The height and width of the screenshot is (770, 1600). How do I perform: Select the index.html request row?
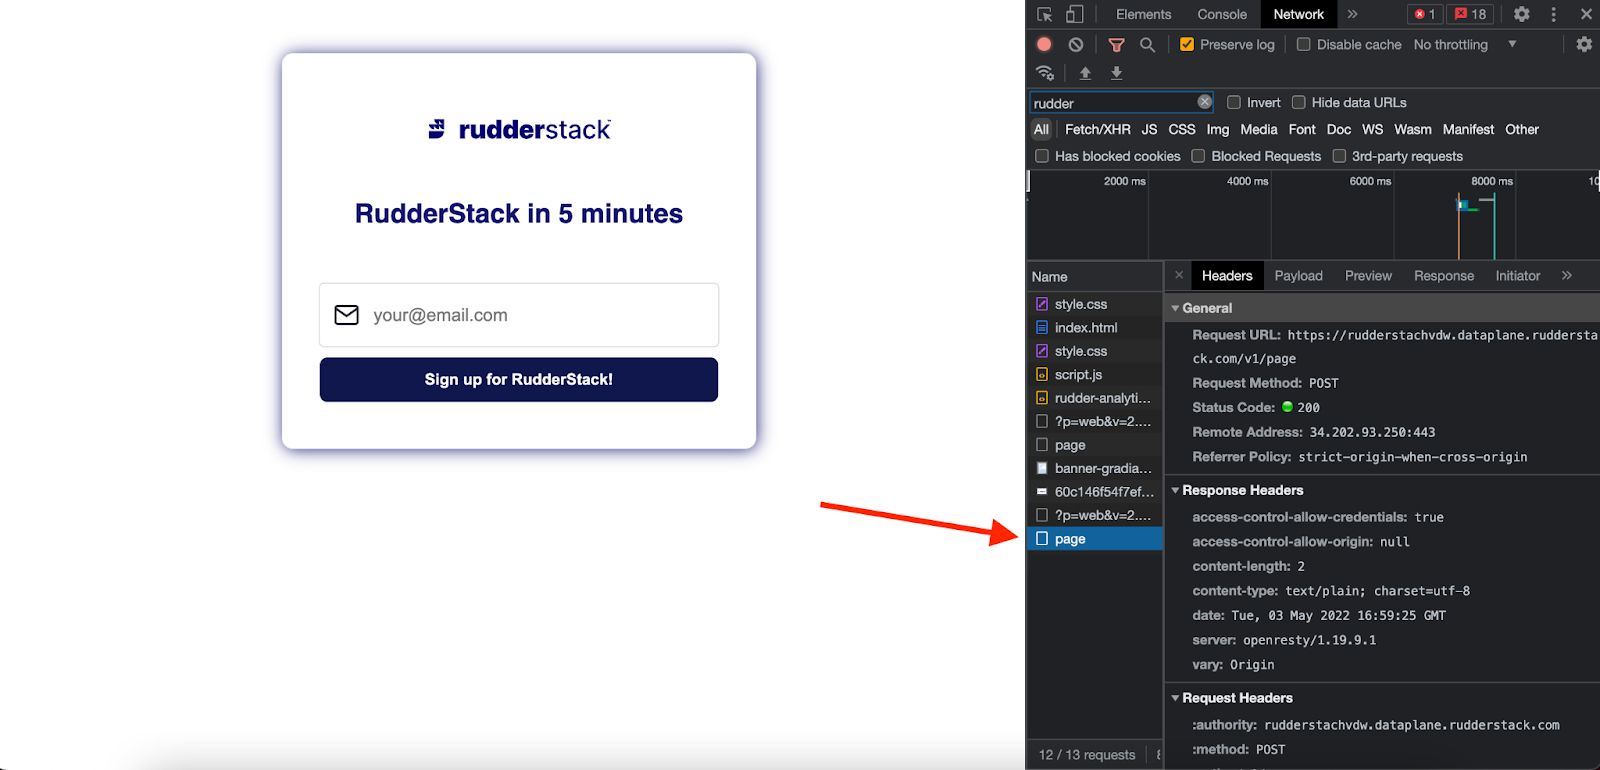pyautogui.click(x=1095, y=328)
